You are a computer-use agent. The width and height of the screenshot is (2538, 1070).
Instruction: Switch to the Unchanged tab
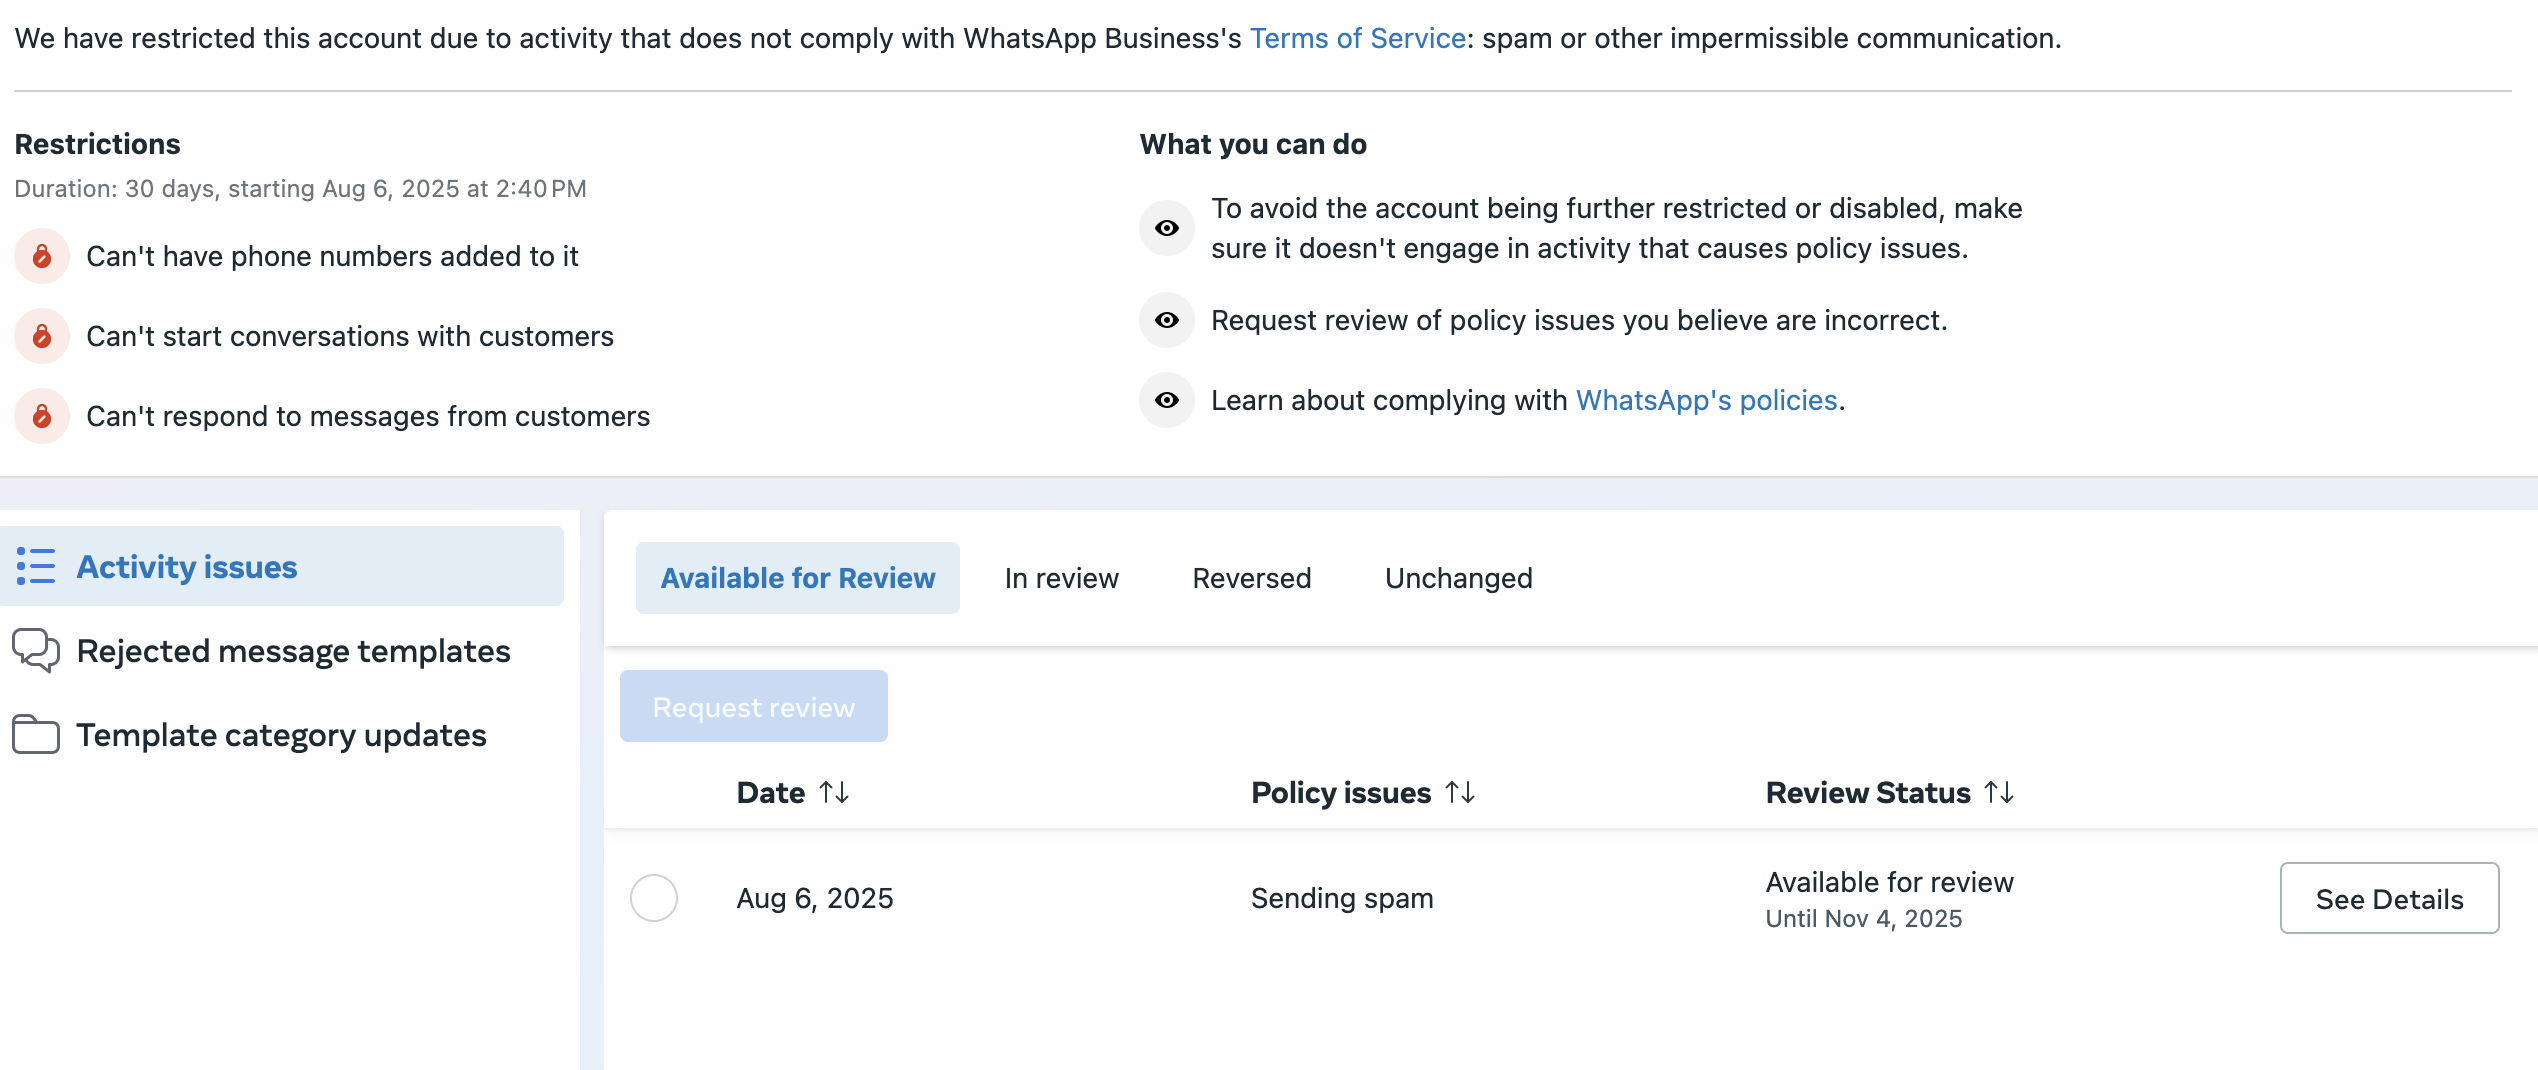1458,578
